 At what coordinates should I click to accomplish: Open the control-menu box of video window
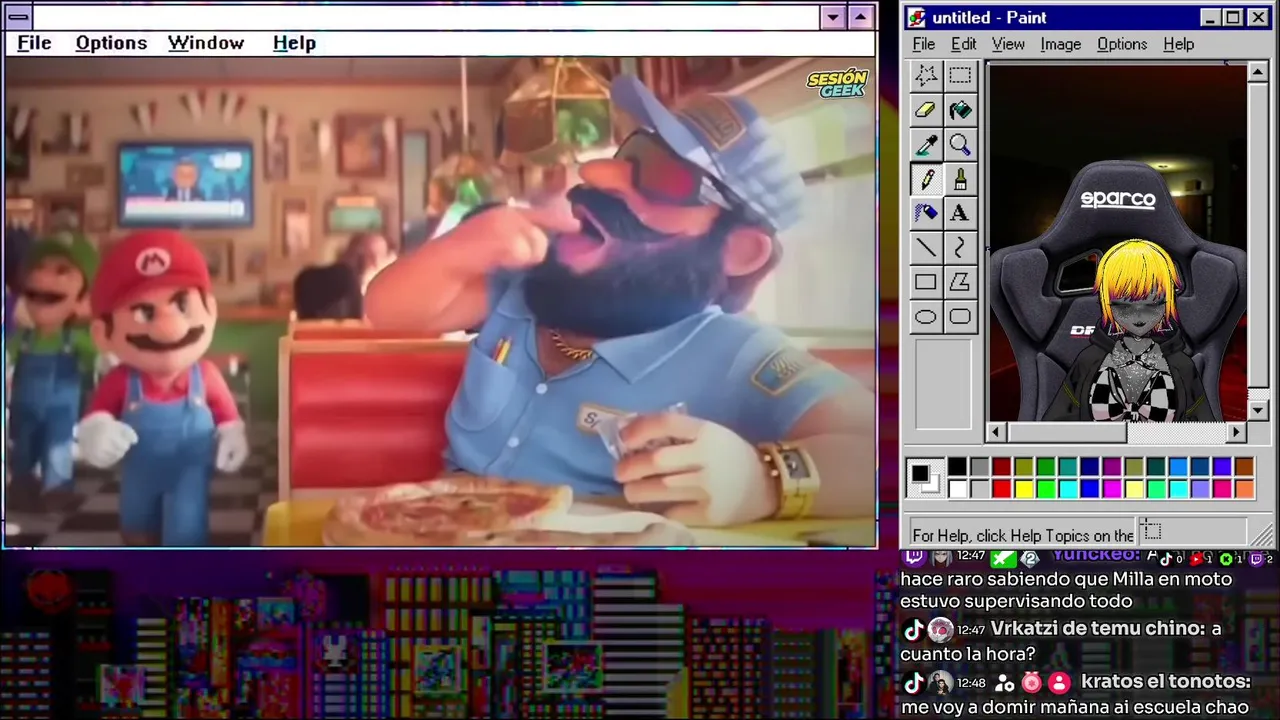[x=18, y=17]
